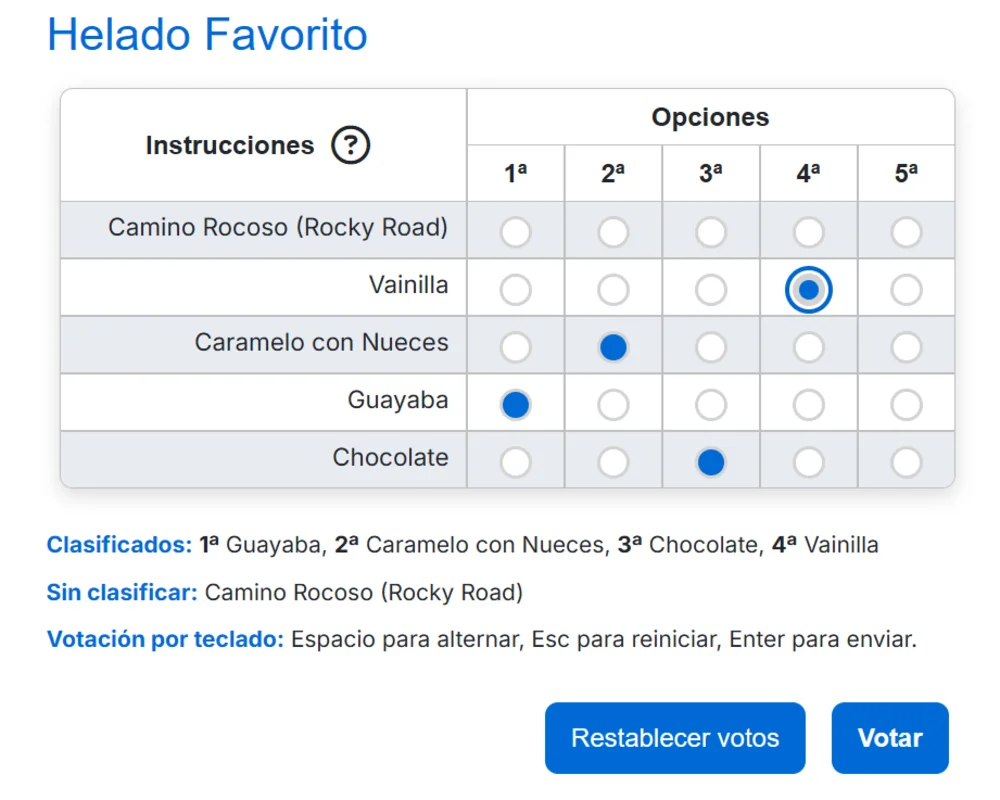Rank Guayaba as 5ª choice

point(906,403)
